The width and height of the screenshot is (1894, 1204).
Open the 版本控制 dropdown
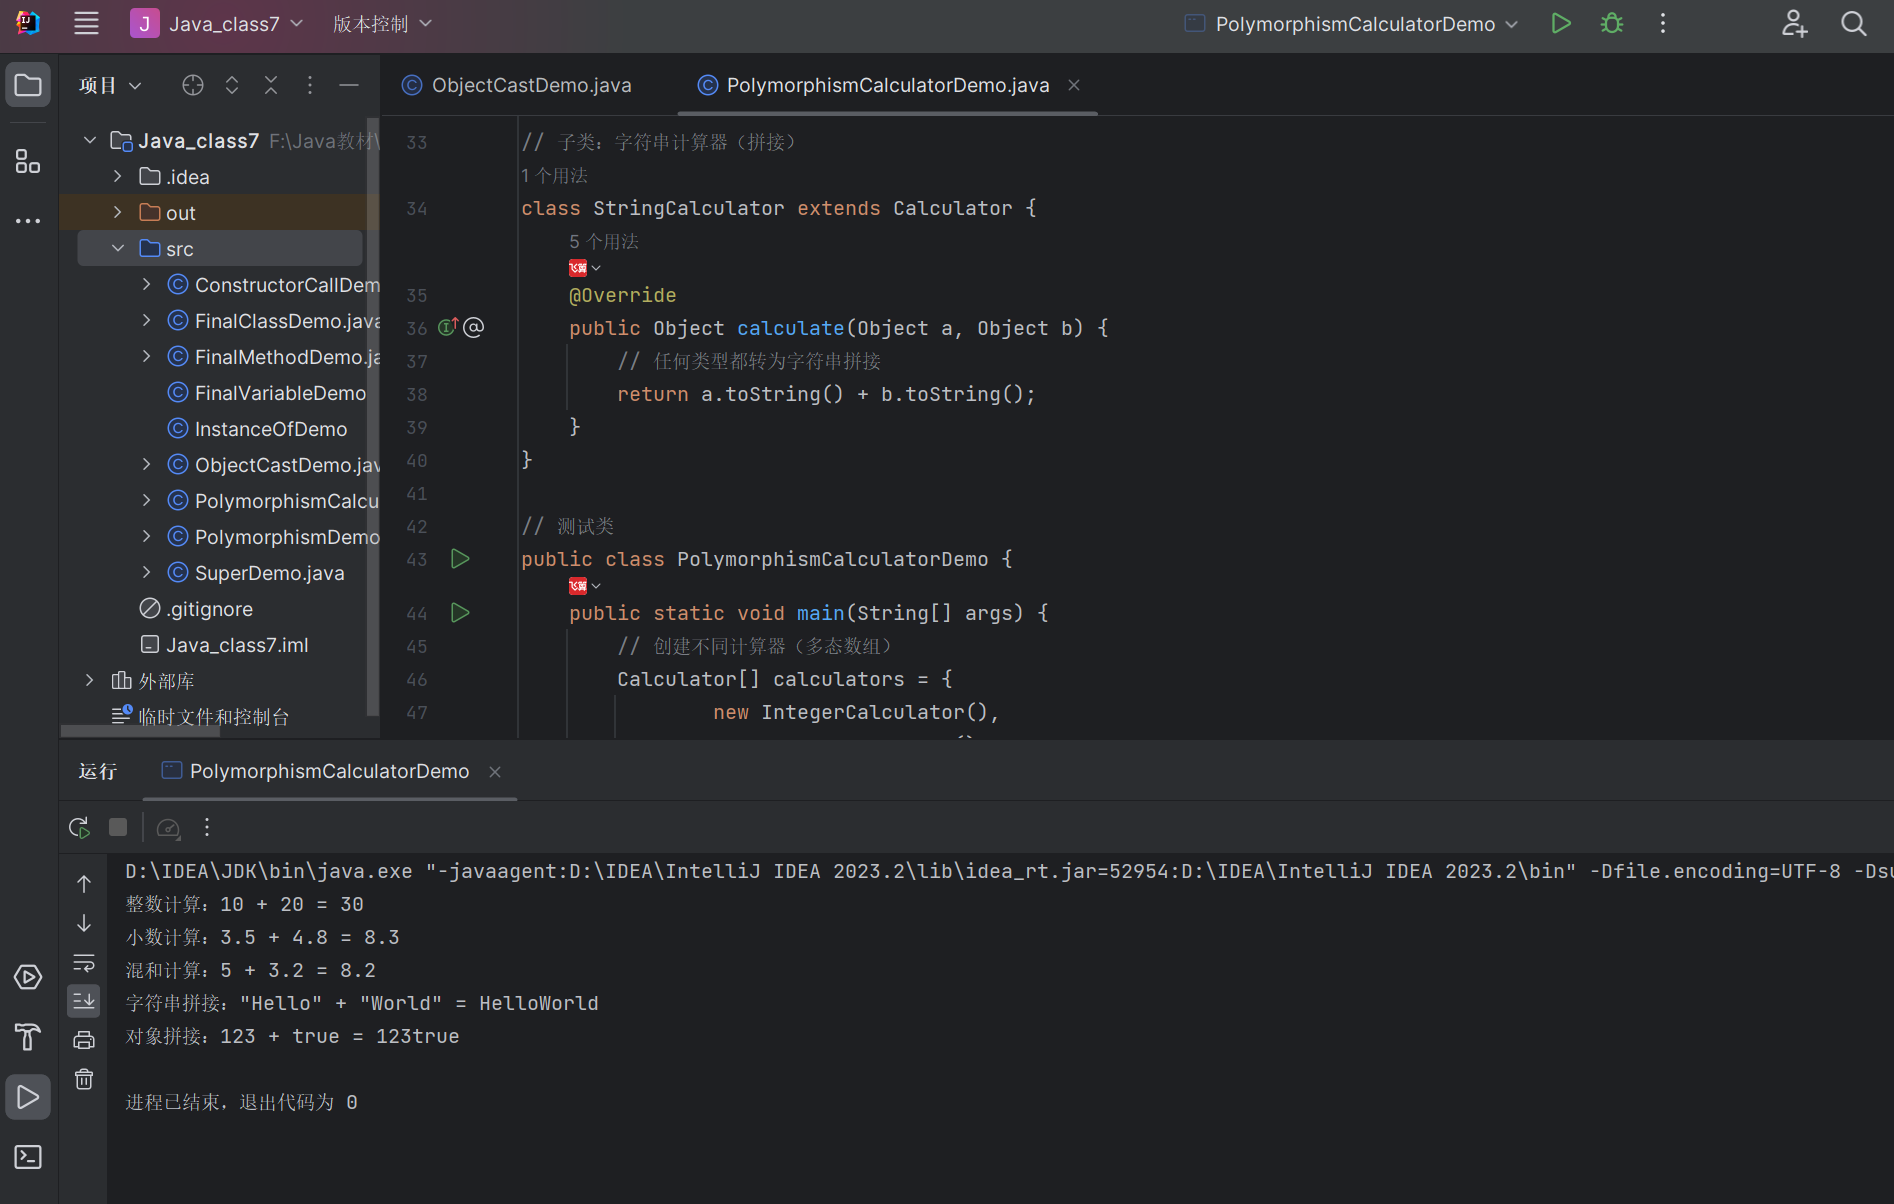(382, 24)
